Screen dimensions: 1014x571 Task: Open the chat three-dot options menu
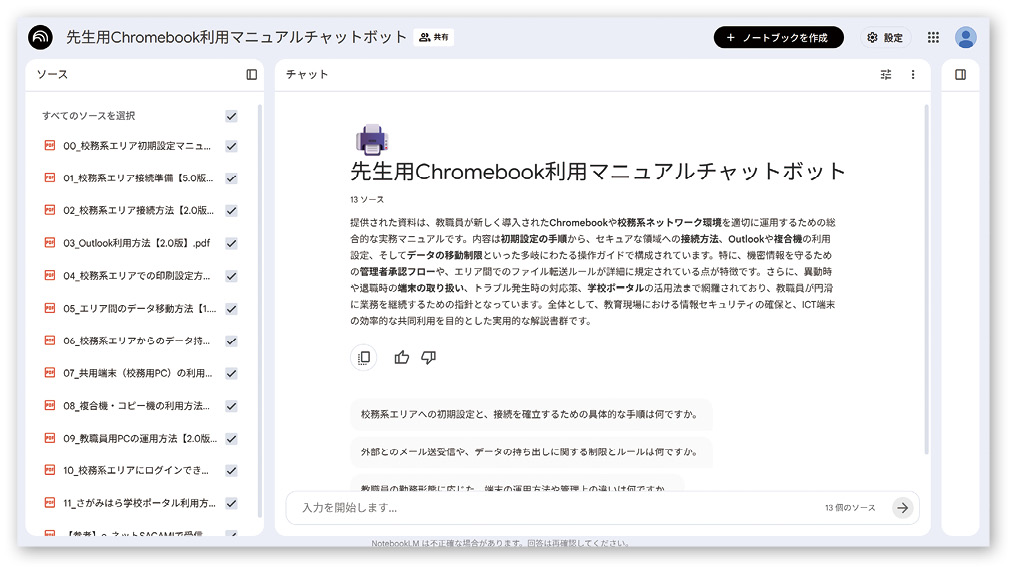[913, 75]
